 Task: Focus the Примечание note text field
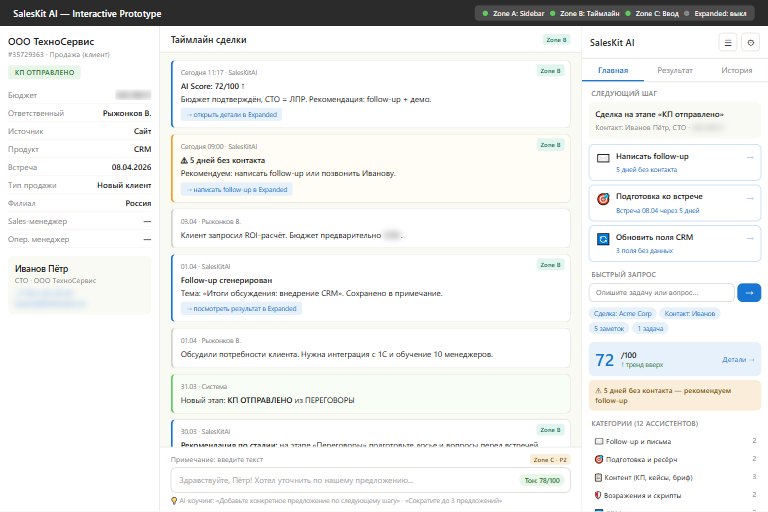pos(370,480)
